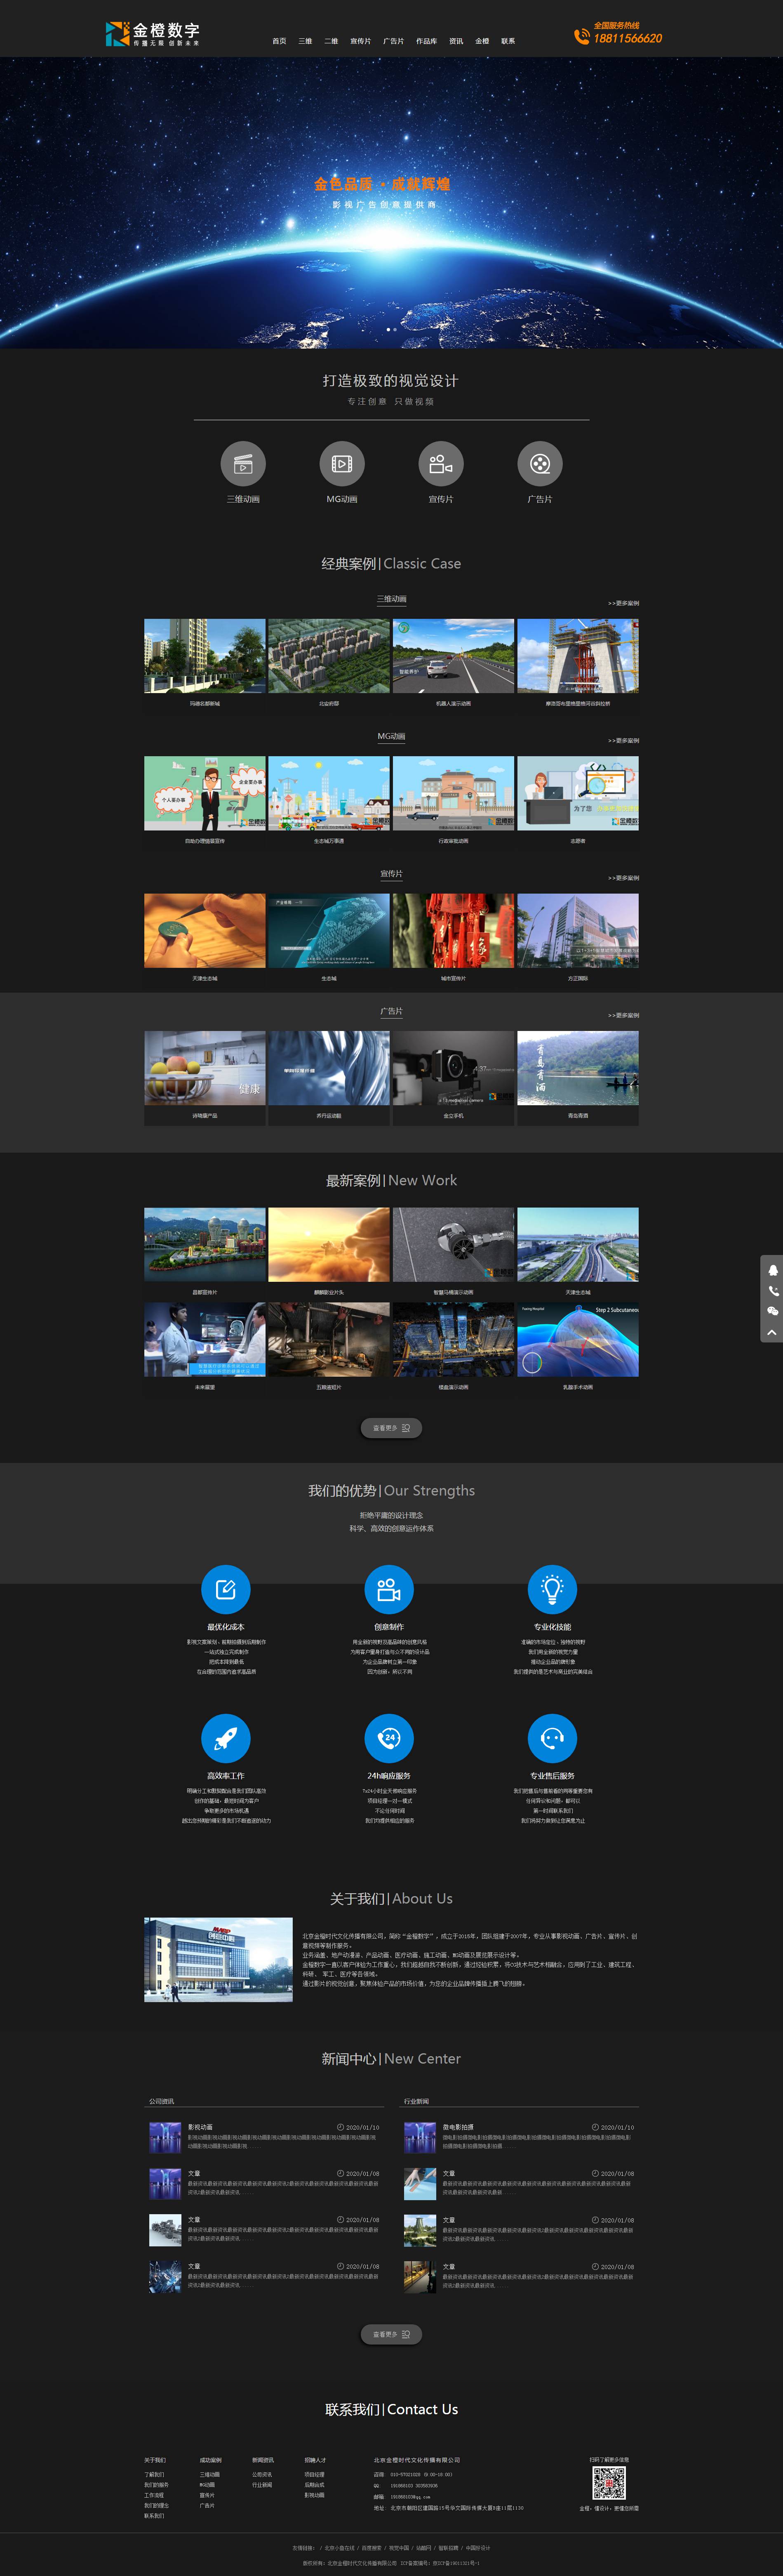This screenshot has width=783, height=2576.
Task: Click 查看更多 button under News Center
Action: click(391, 2334)
